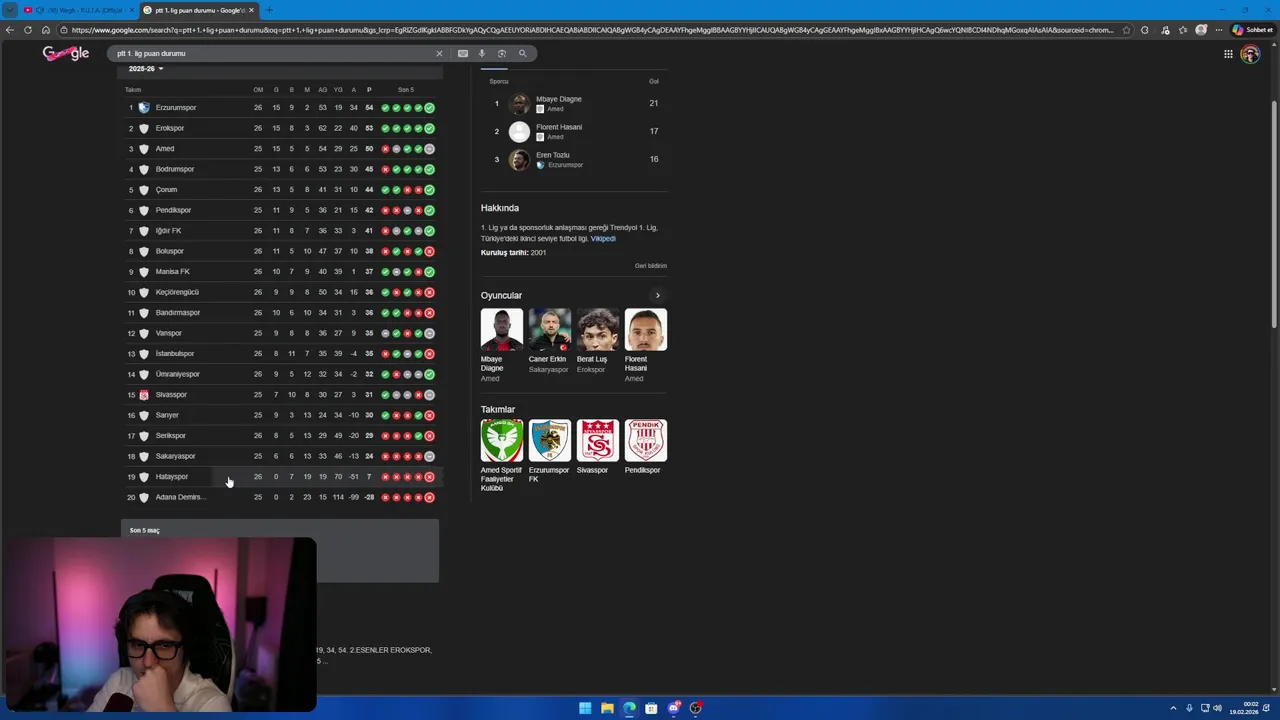
Task: Submit the query with the magnifier icon
Action: [x=522, y=54]
